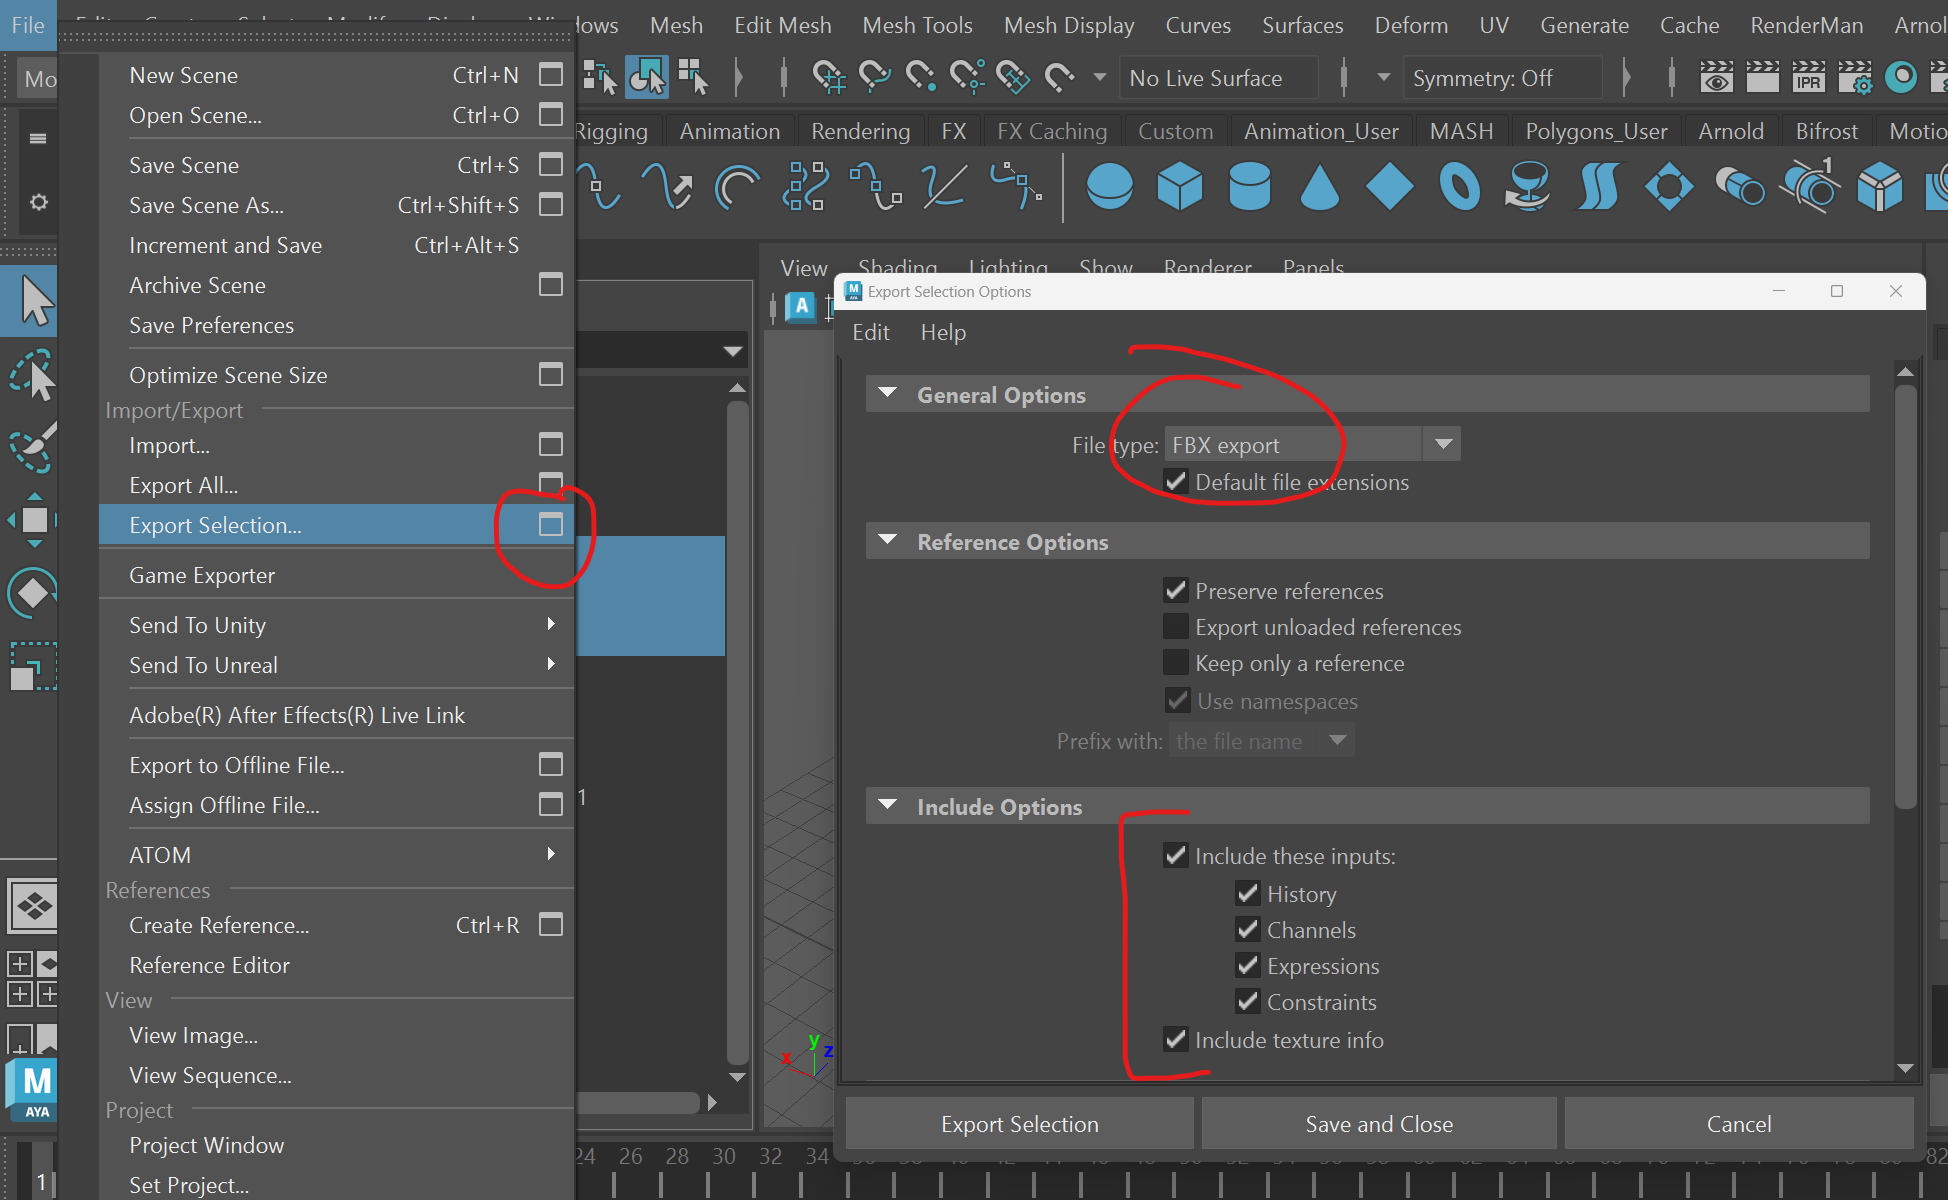Viewport: 1948px width, 1200px height.
Task: Click the No Live Surface field
Action: point(1218,78)
